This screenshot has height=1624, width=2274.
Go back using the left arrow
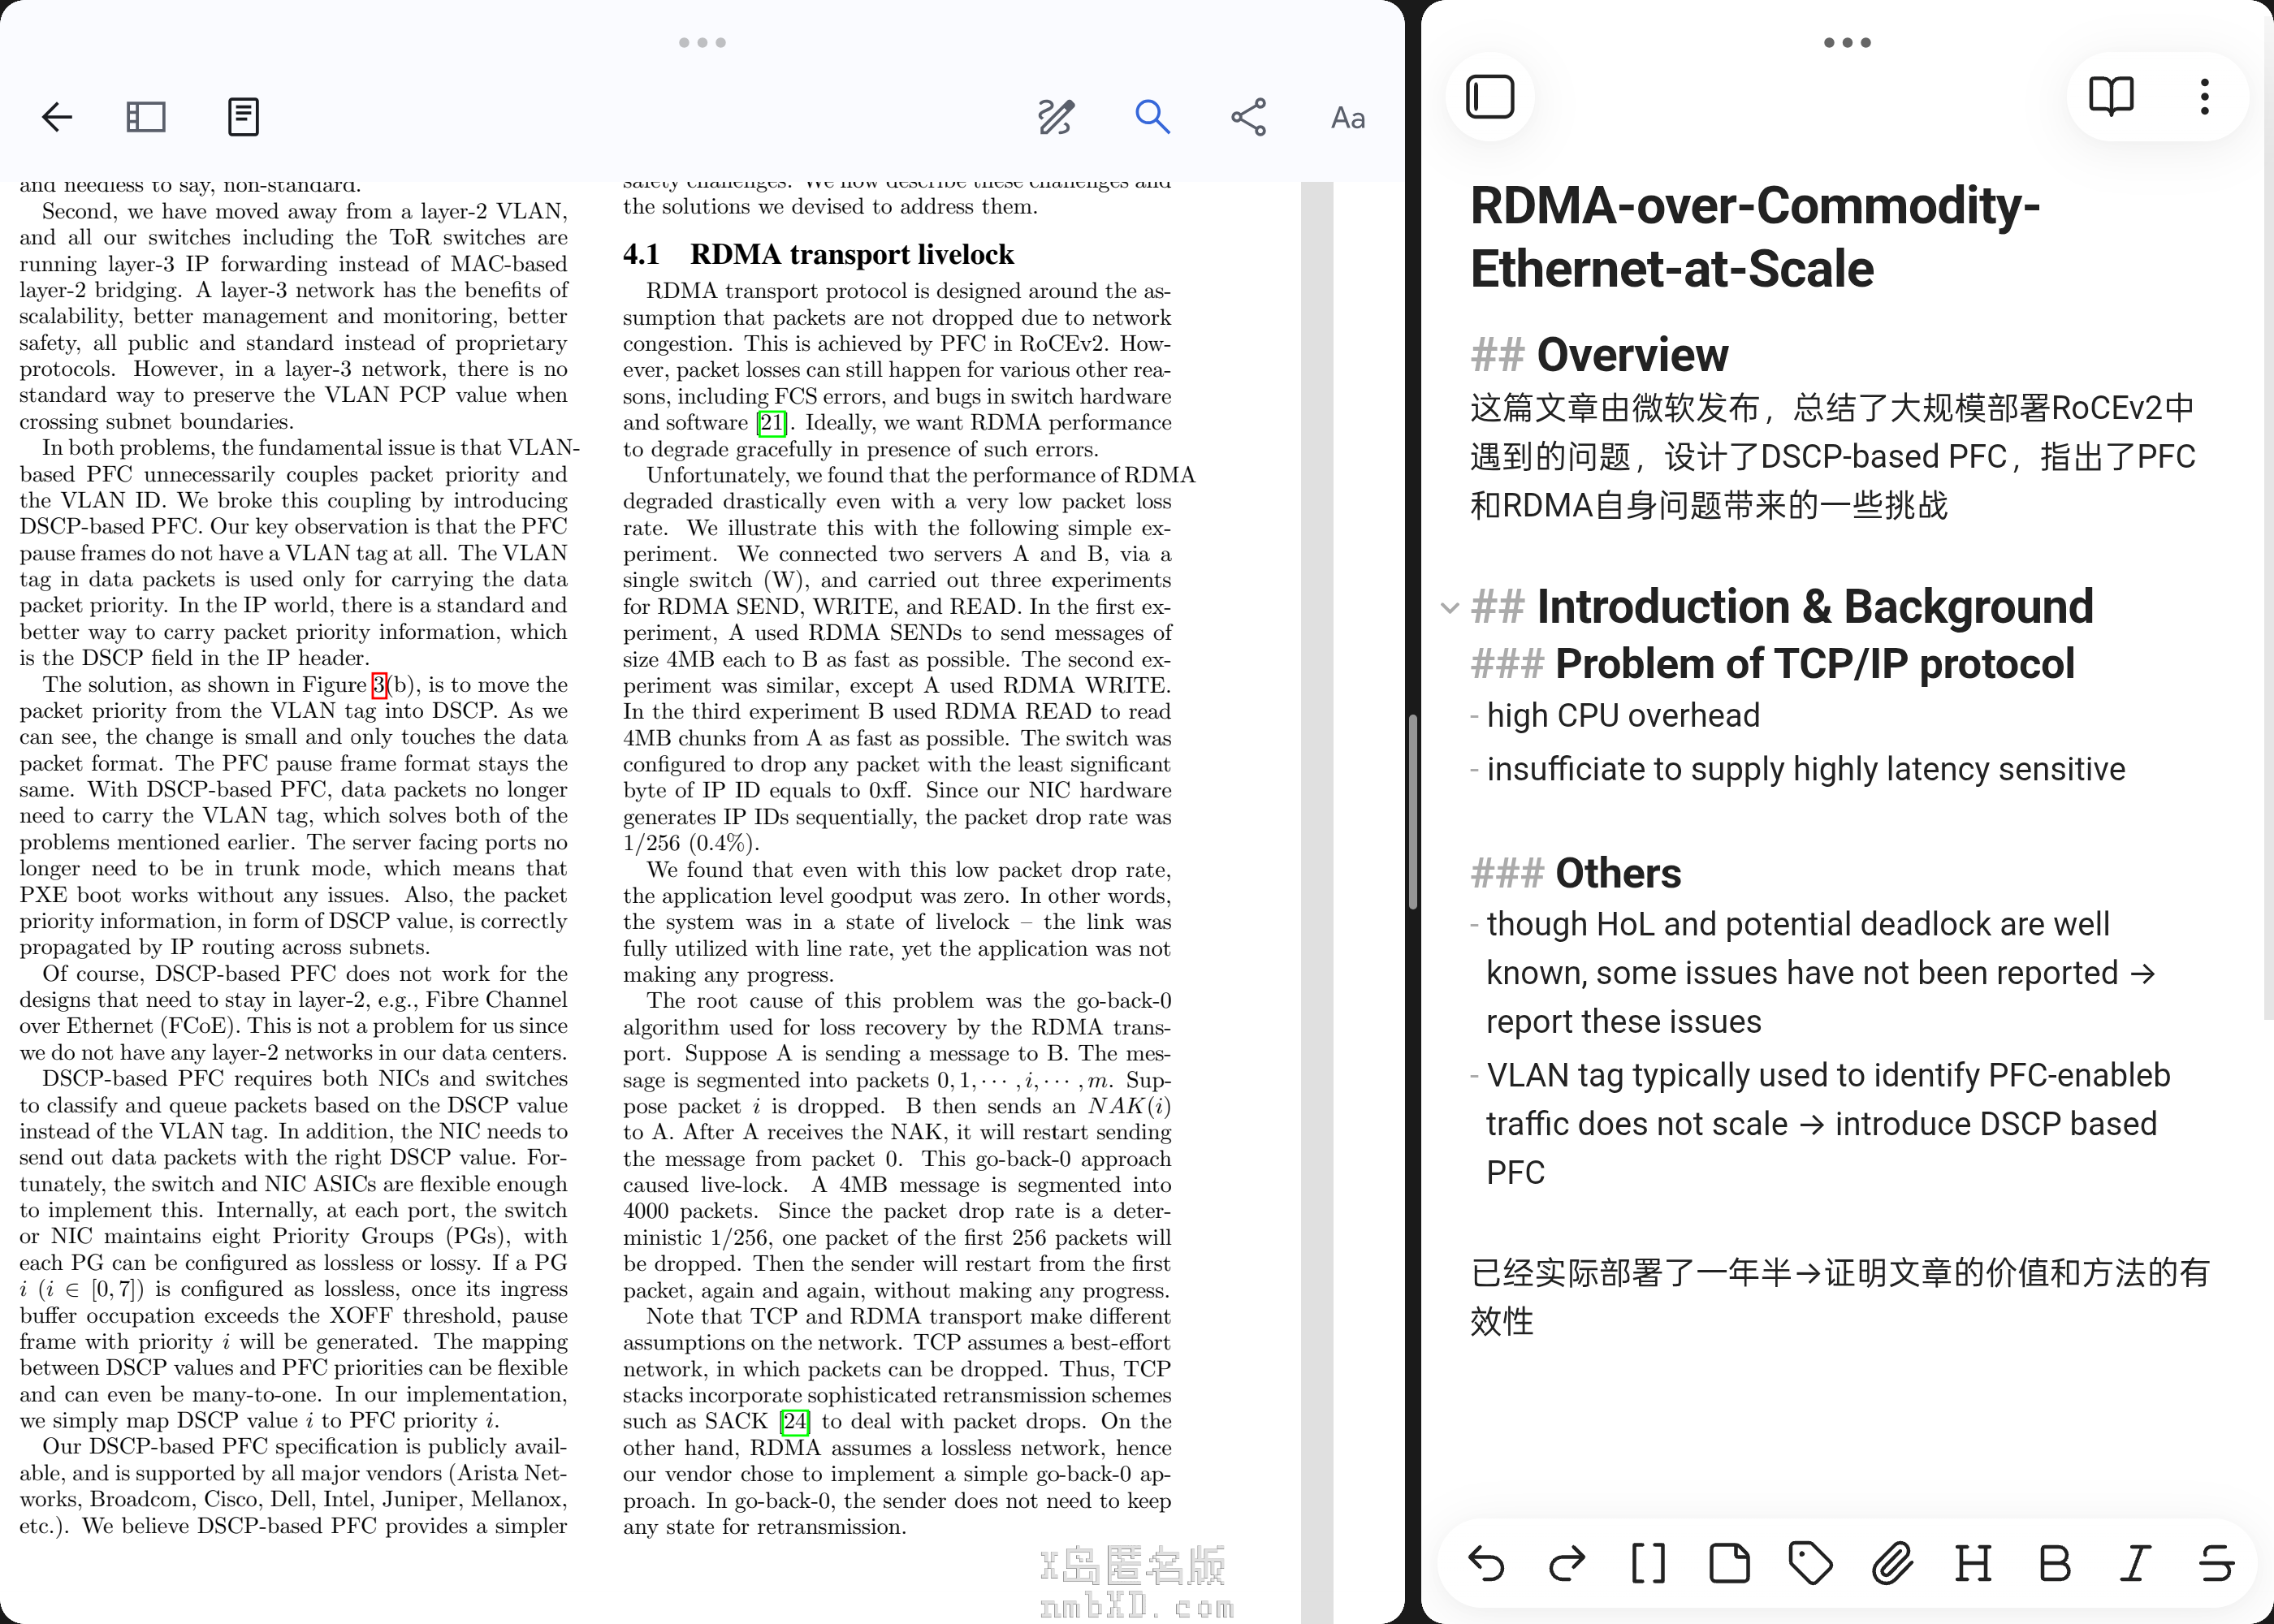coord(57,117)
